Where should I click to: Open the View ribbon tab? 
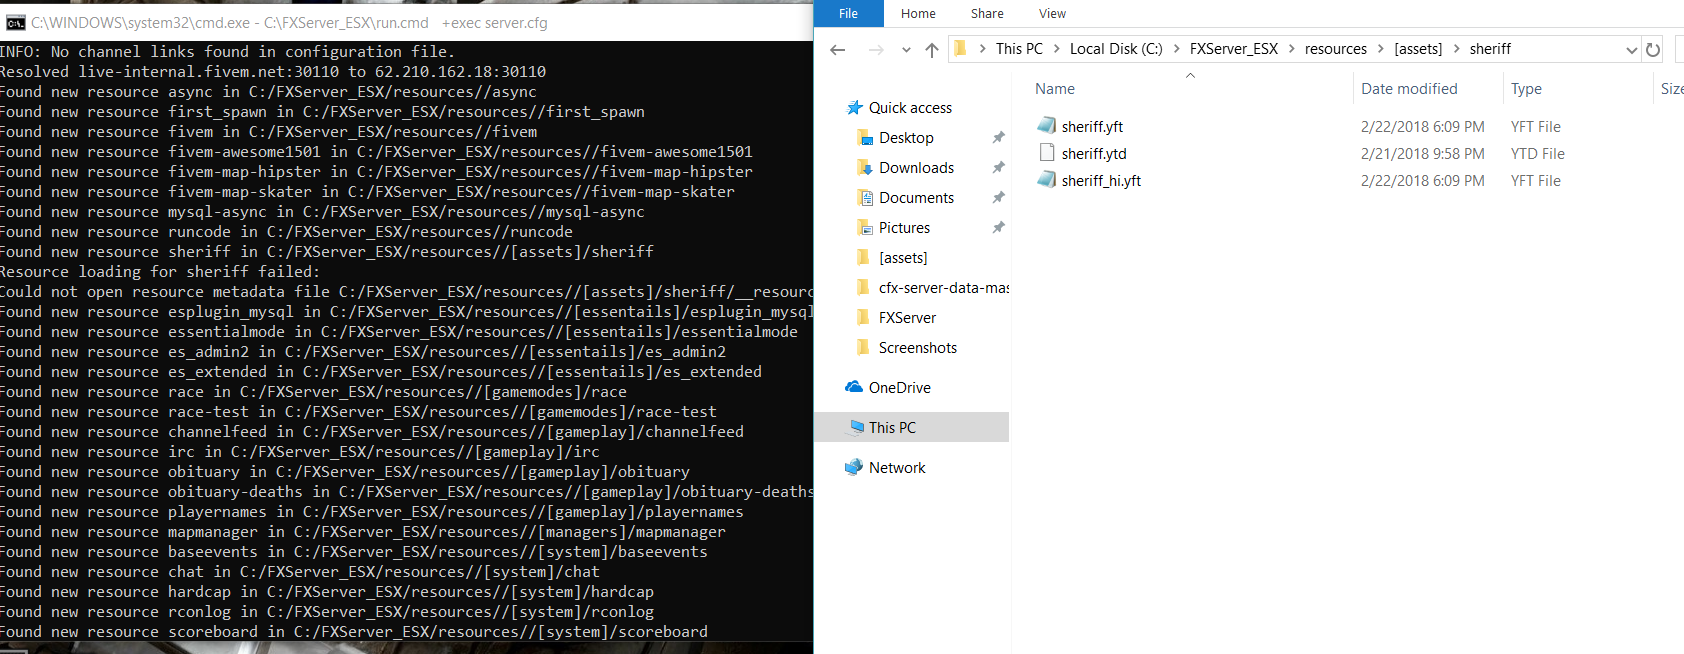pos(1052,13)
